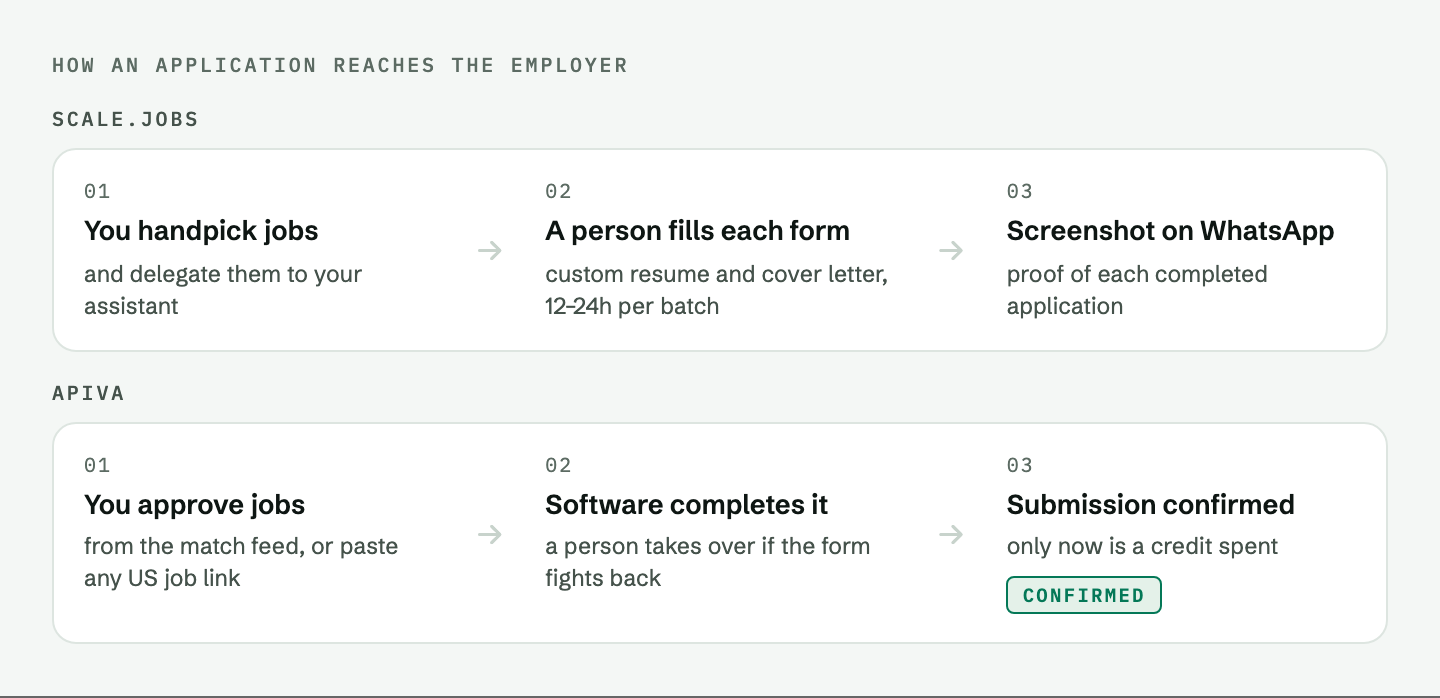Click 'custom resume and cover letter, 12–24h per batch'
The image size is (1440, 698).
tap(716, 290)
